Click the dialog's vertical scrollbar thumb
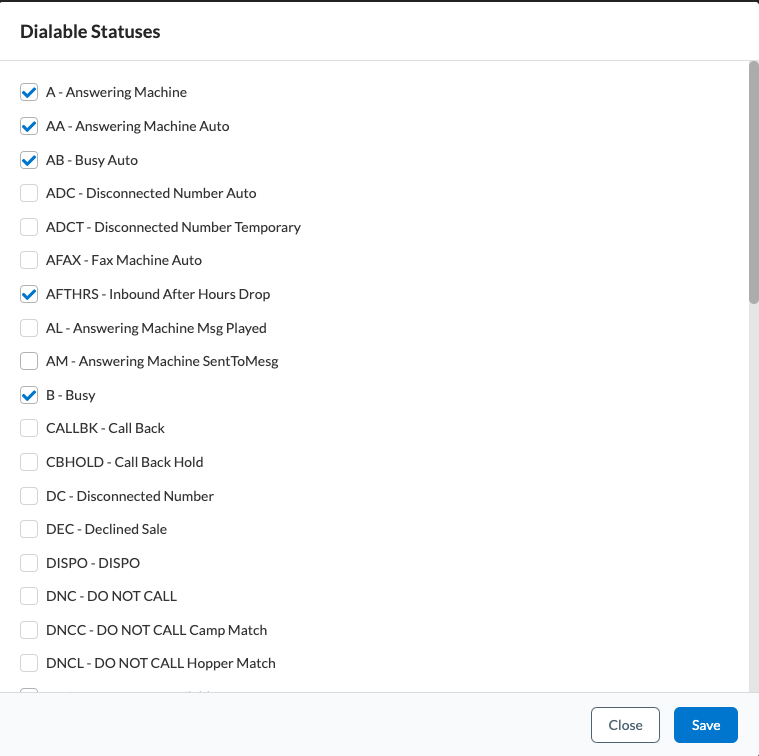This screenshot has height=756, width=759. tap(754, 182)
